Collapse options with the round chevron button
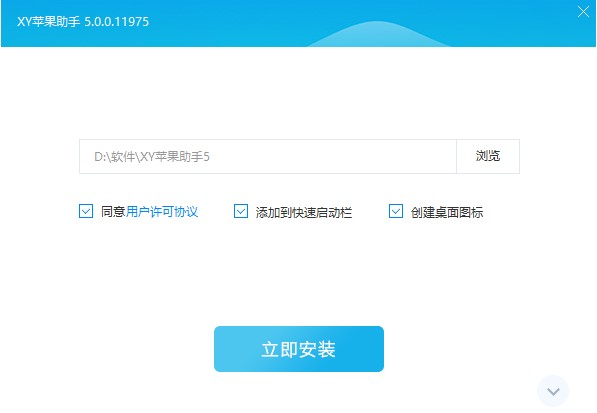 coord(553,391)
